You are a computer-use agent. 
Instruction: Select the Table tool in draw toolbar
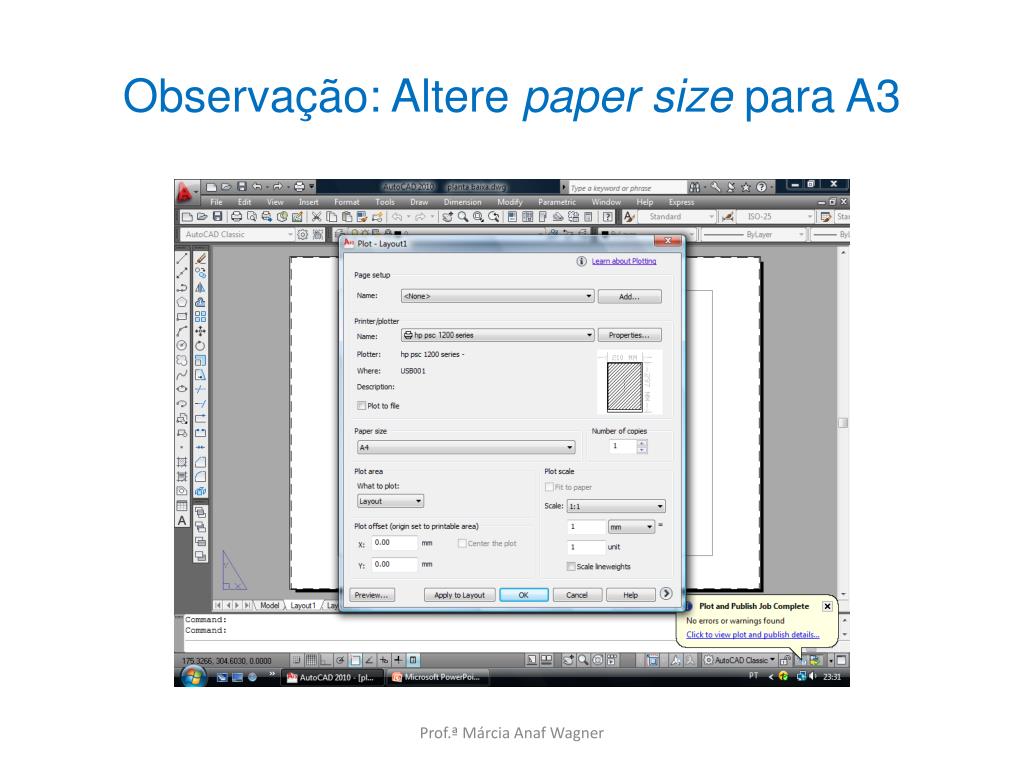coord(182,505)
